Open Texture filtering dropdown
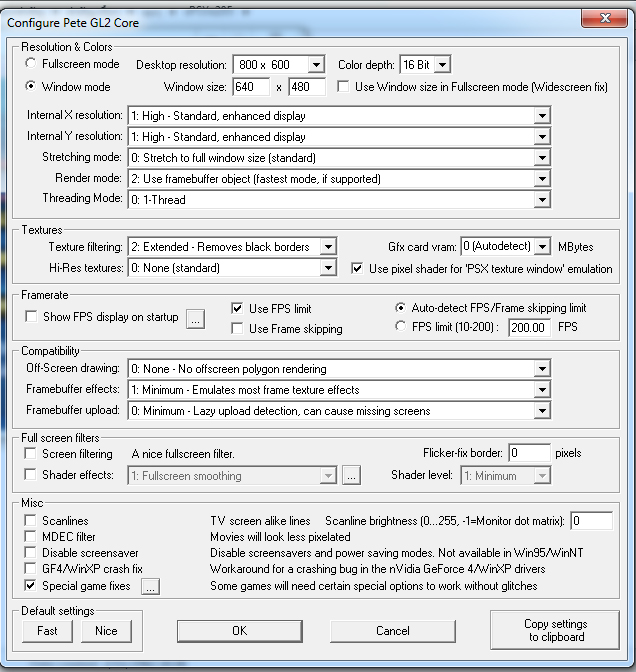 tap(232, 247)
